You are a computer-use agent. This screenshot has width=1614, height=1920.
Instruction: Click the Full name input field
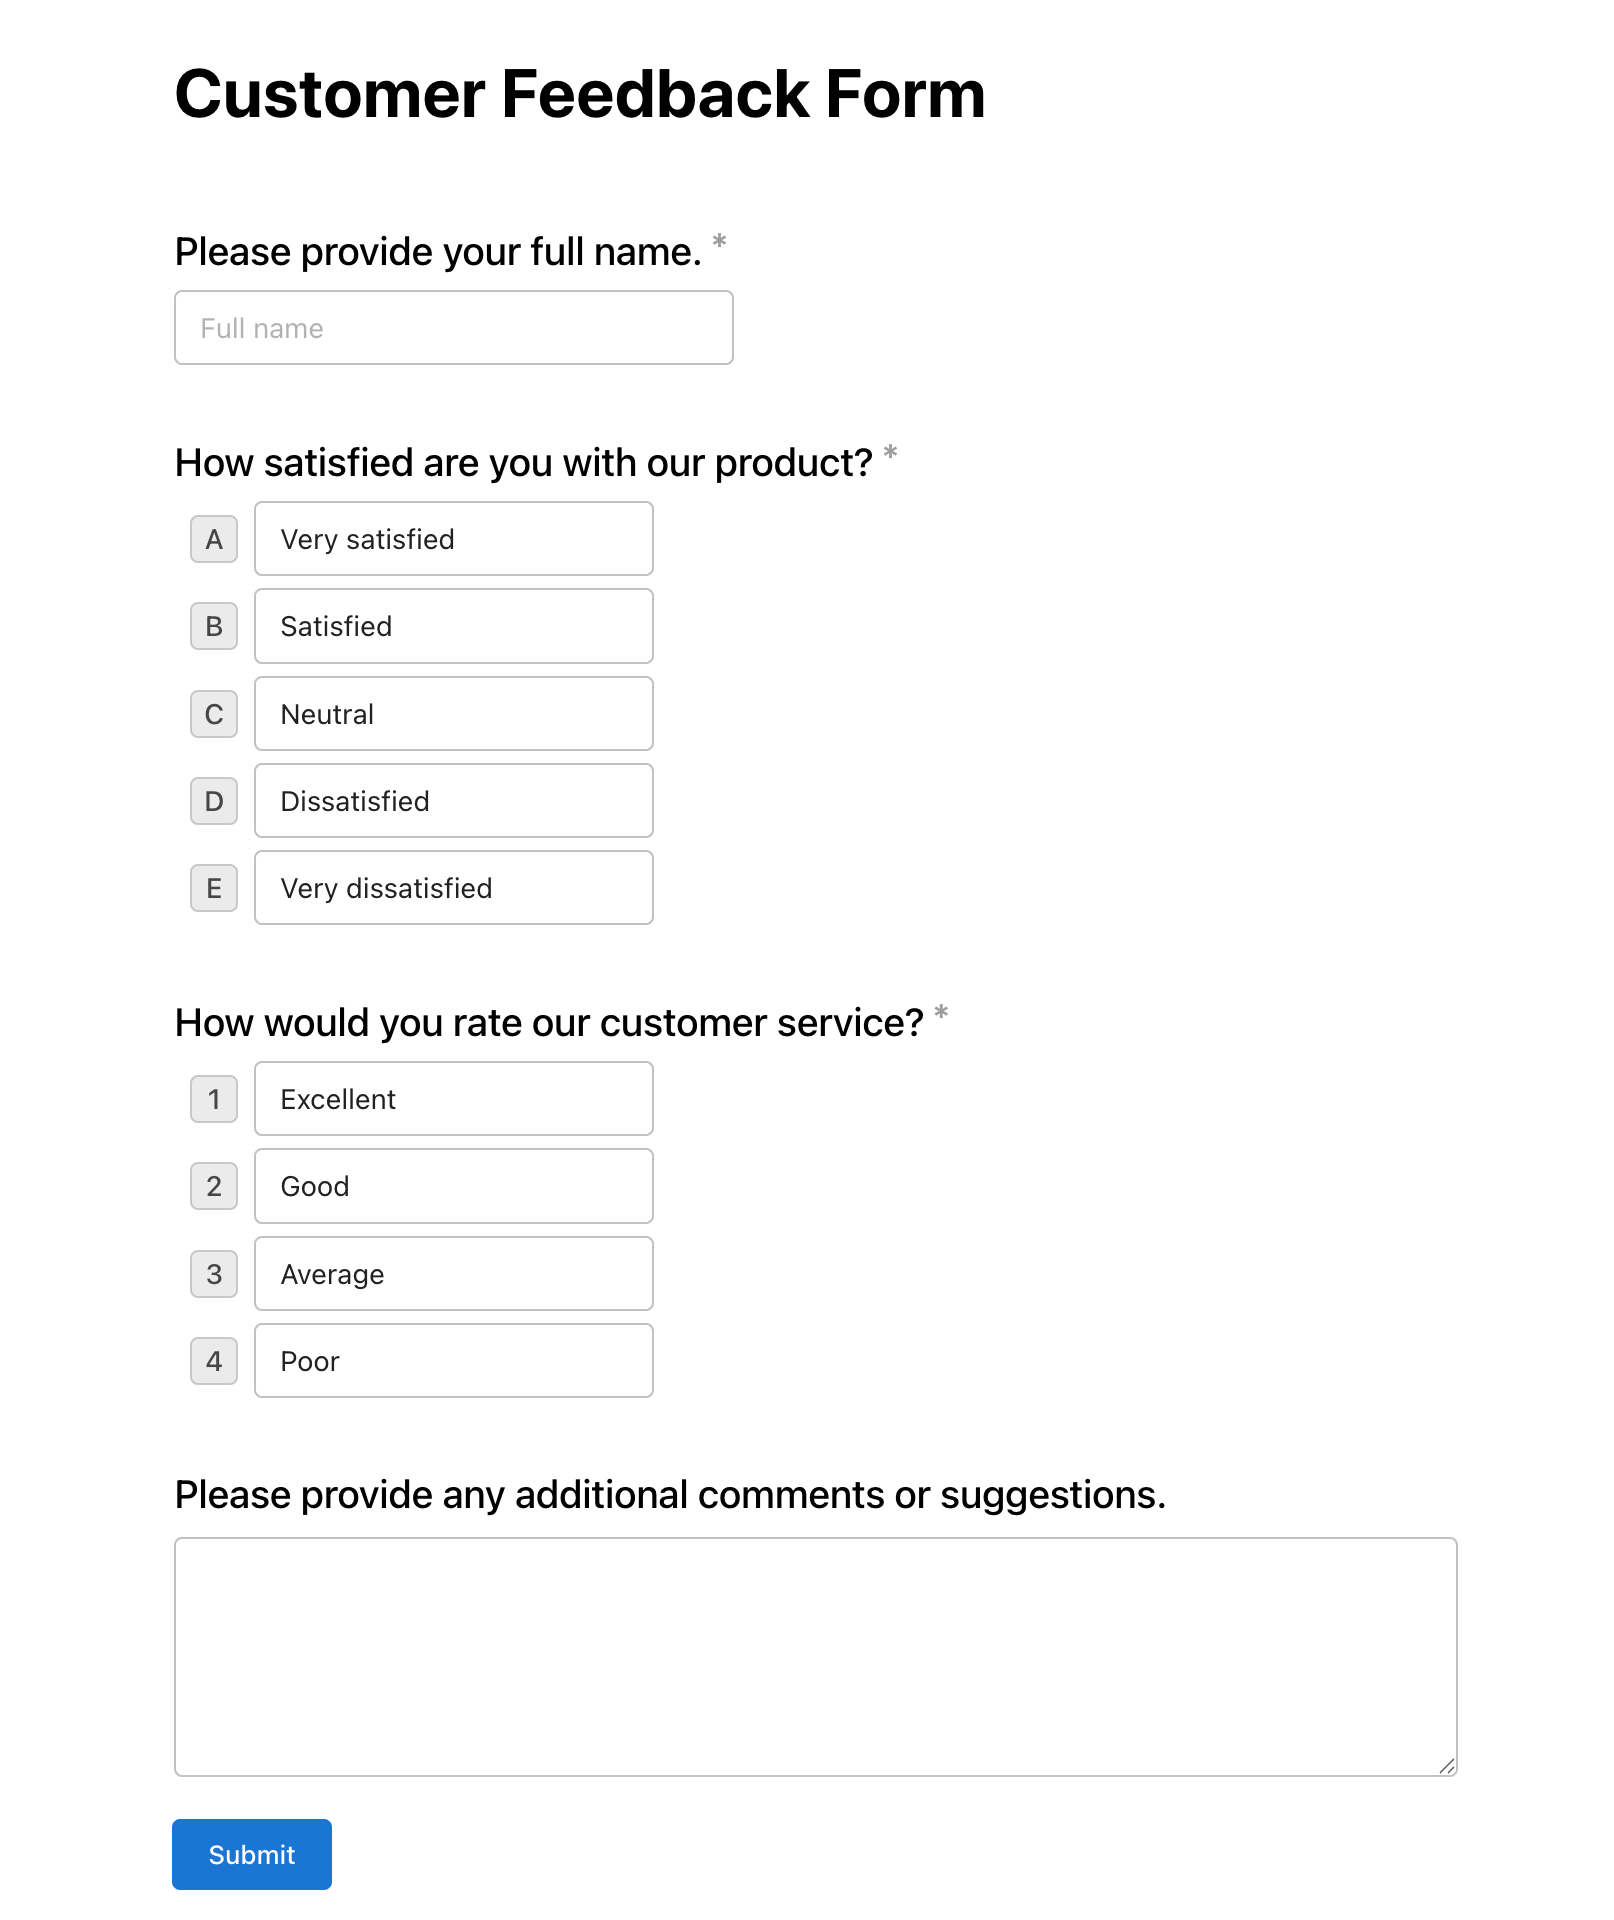pyautogui.click(x=453, y=327)
